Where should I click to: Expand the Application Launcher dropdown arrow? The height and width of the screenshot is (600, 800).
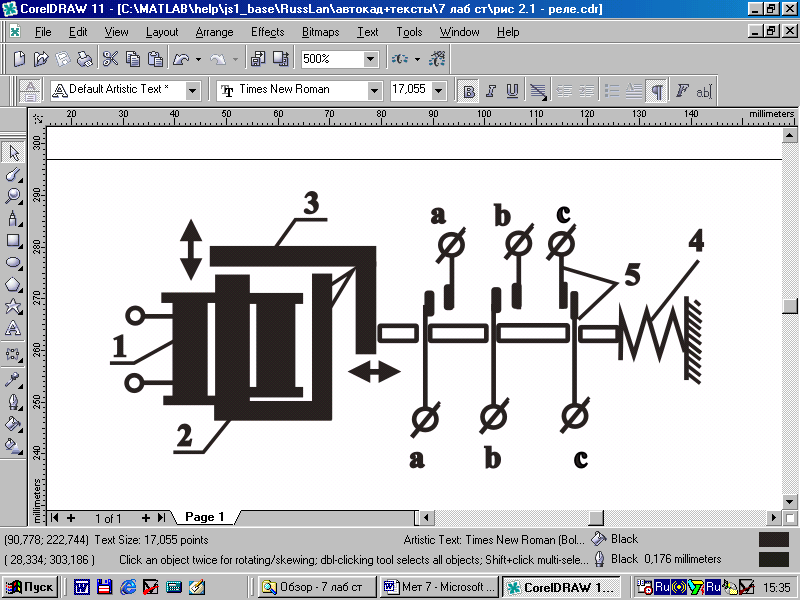tap(417, 60)
